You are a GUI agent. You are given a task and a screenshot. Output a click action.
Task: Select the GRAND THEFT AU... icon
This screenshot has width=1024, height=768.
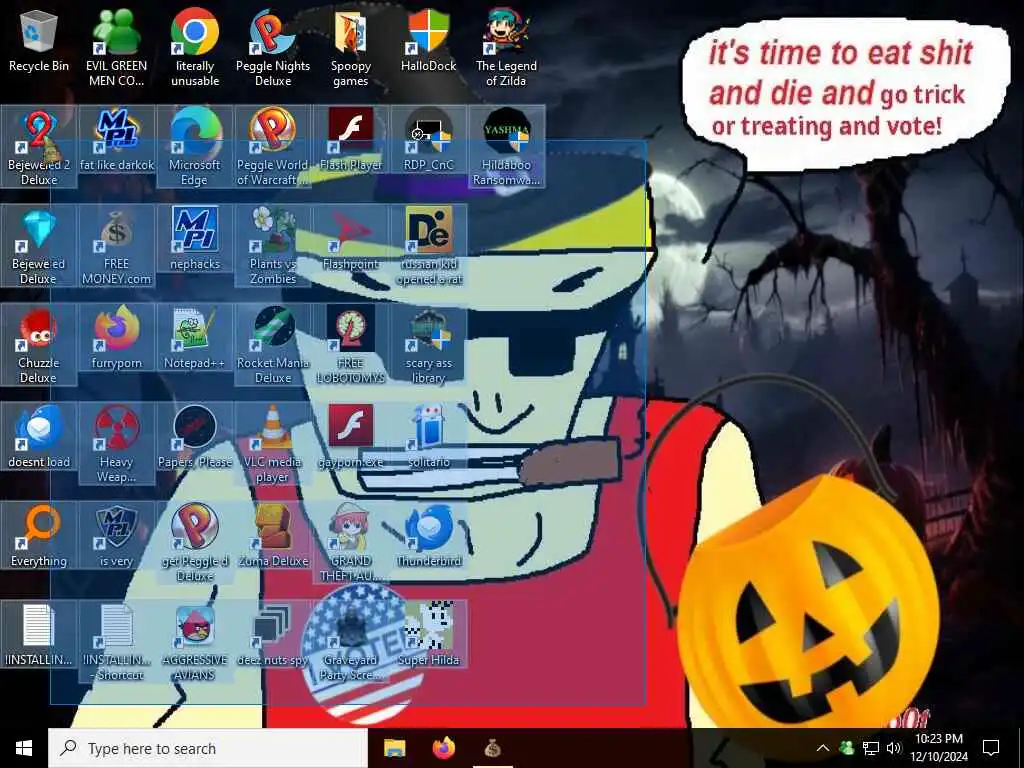coord(351,543)
